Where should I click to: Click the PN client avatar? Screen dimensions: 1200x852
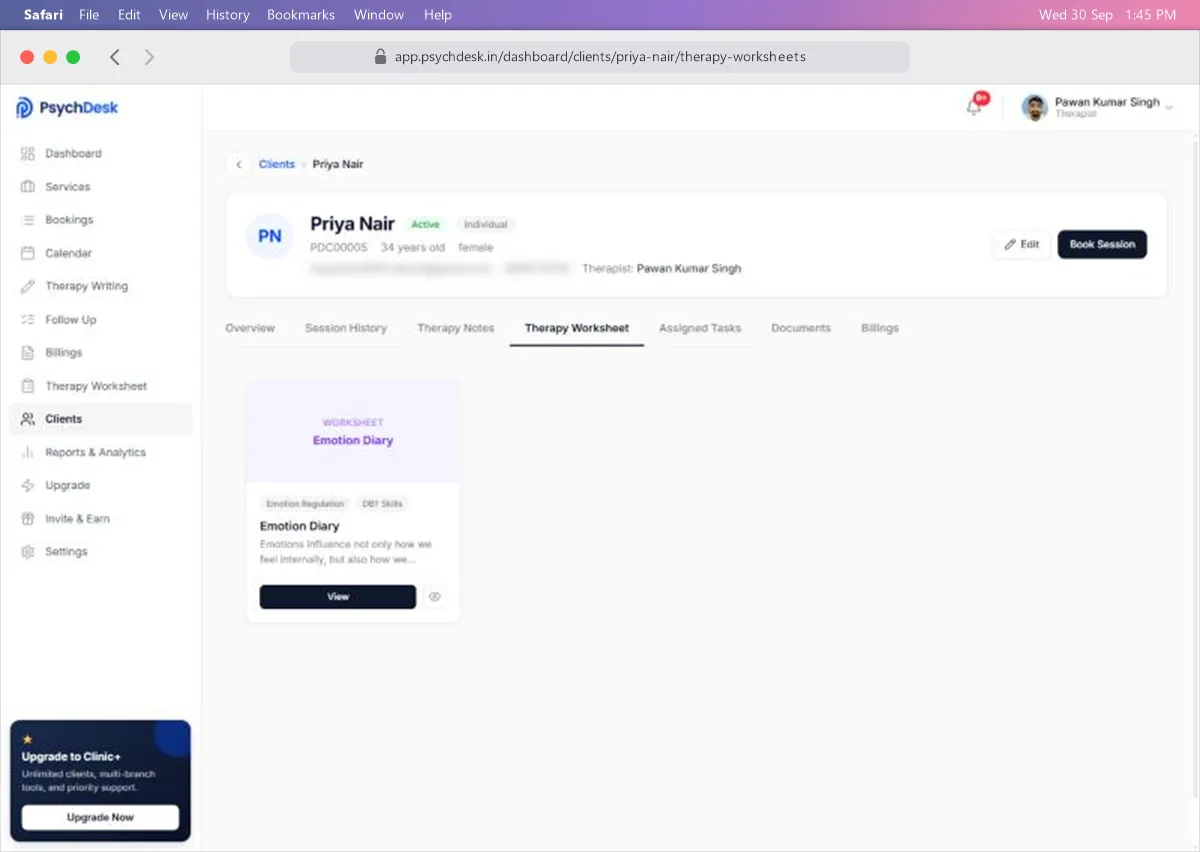pyautogui.click(x=270, y=237)
